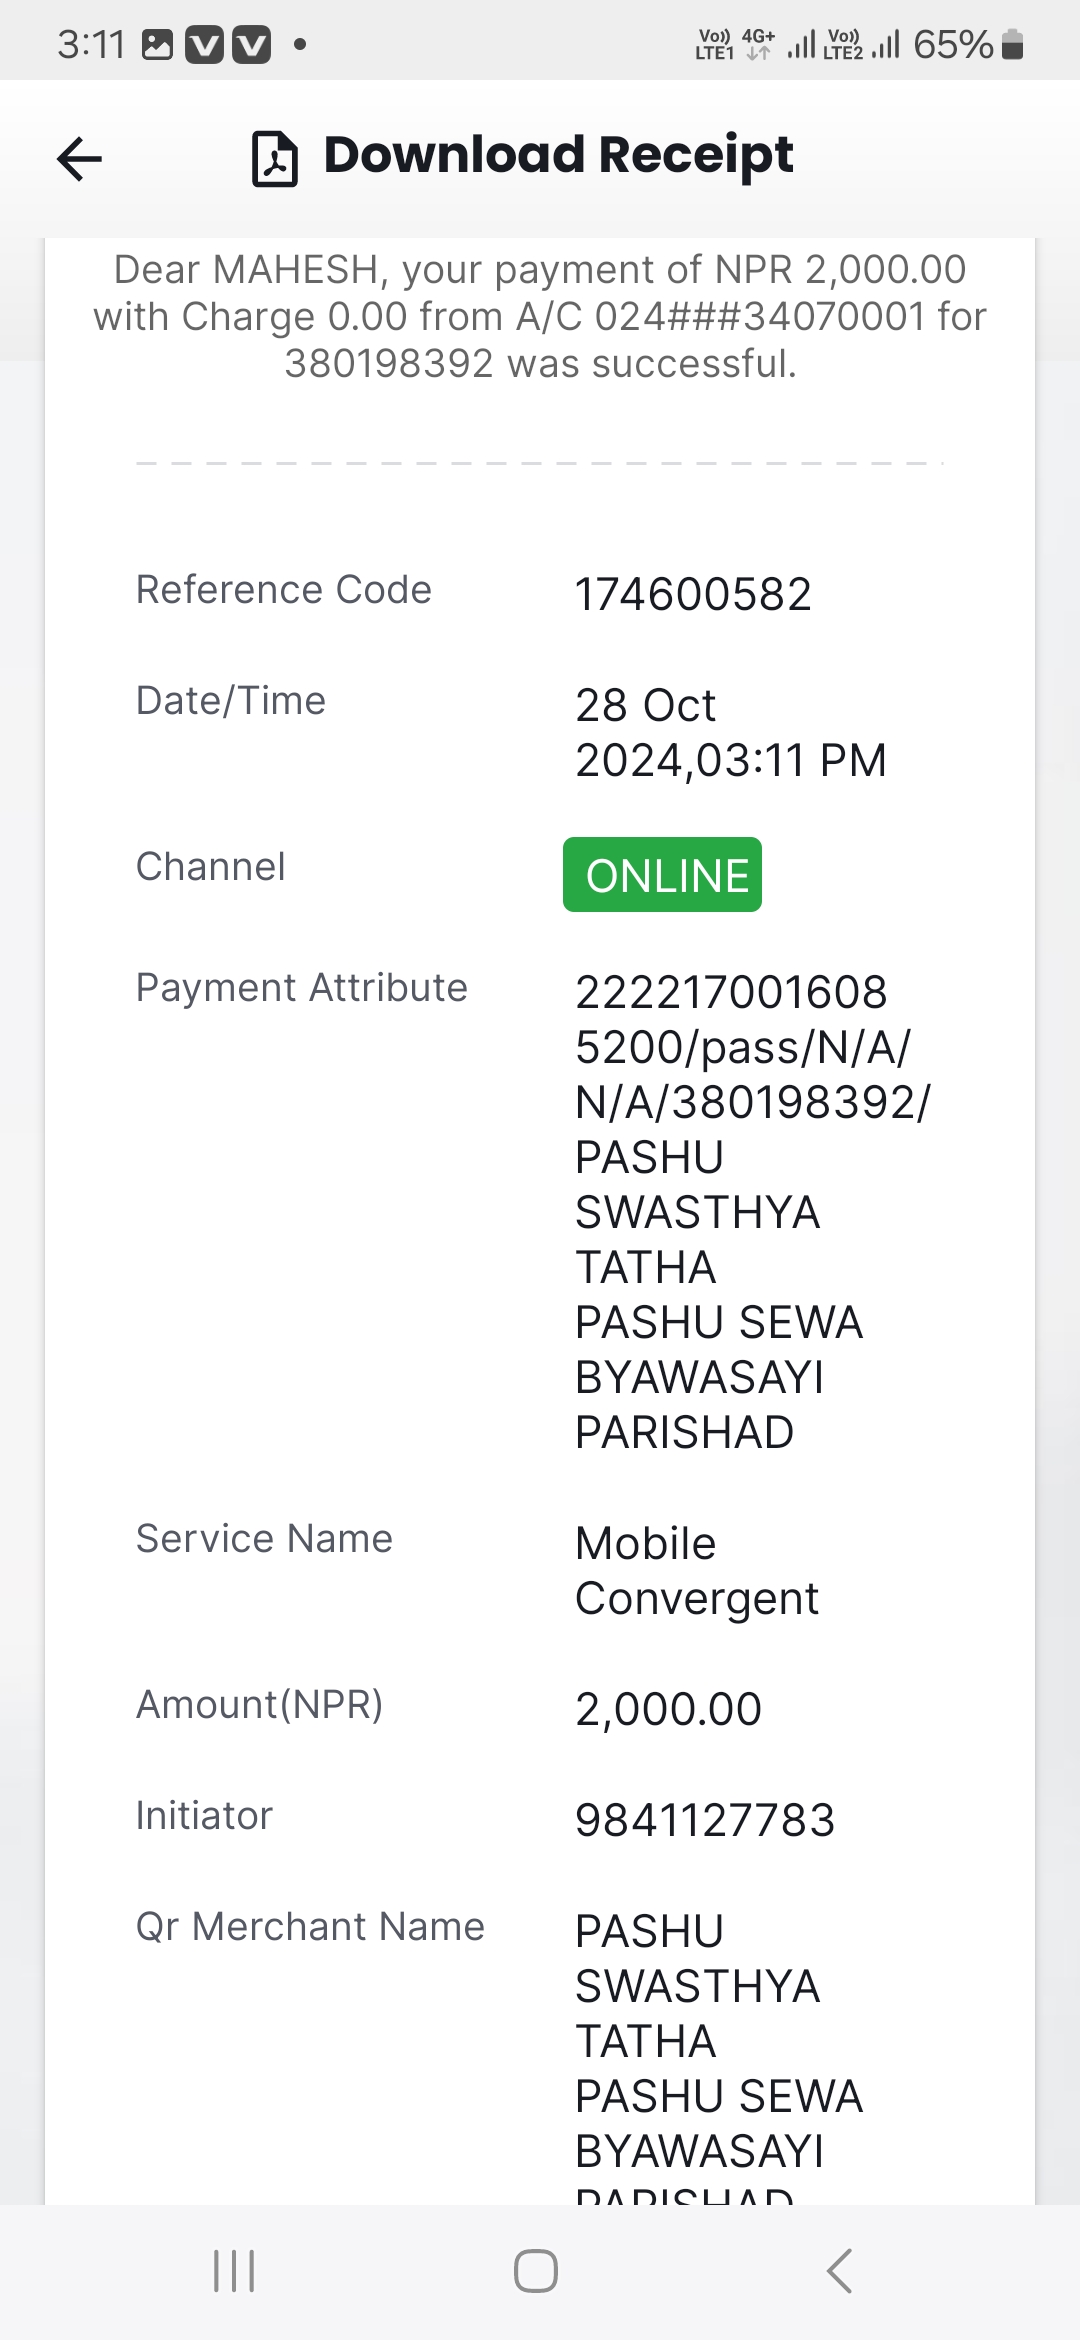Tap the battery icon in status bar
Viewport: 1080px width, 2340px height.
tap(1012, 45)
